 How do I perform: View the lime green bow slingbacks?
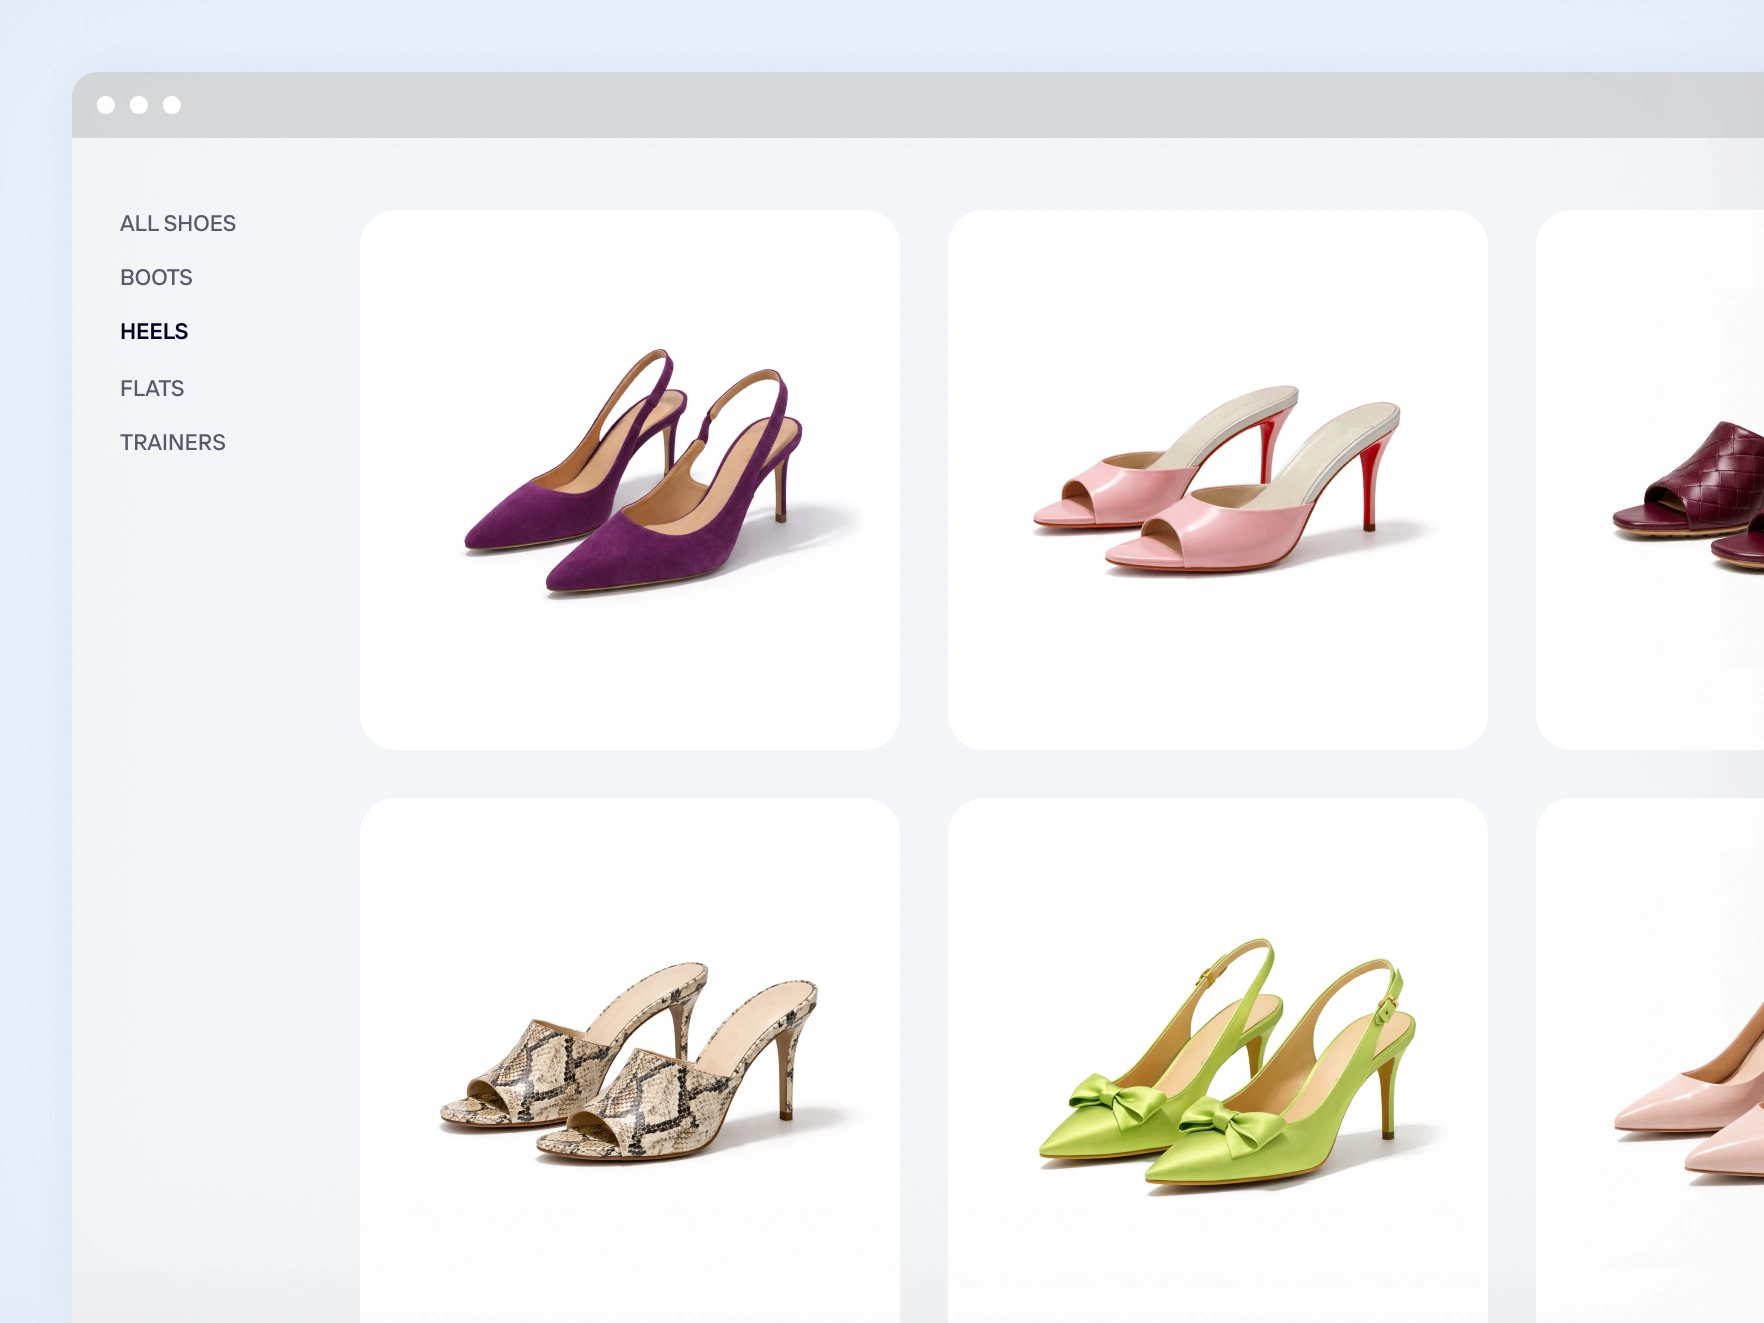point(1217,1062)
